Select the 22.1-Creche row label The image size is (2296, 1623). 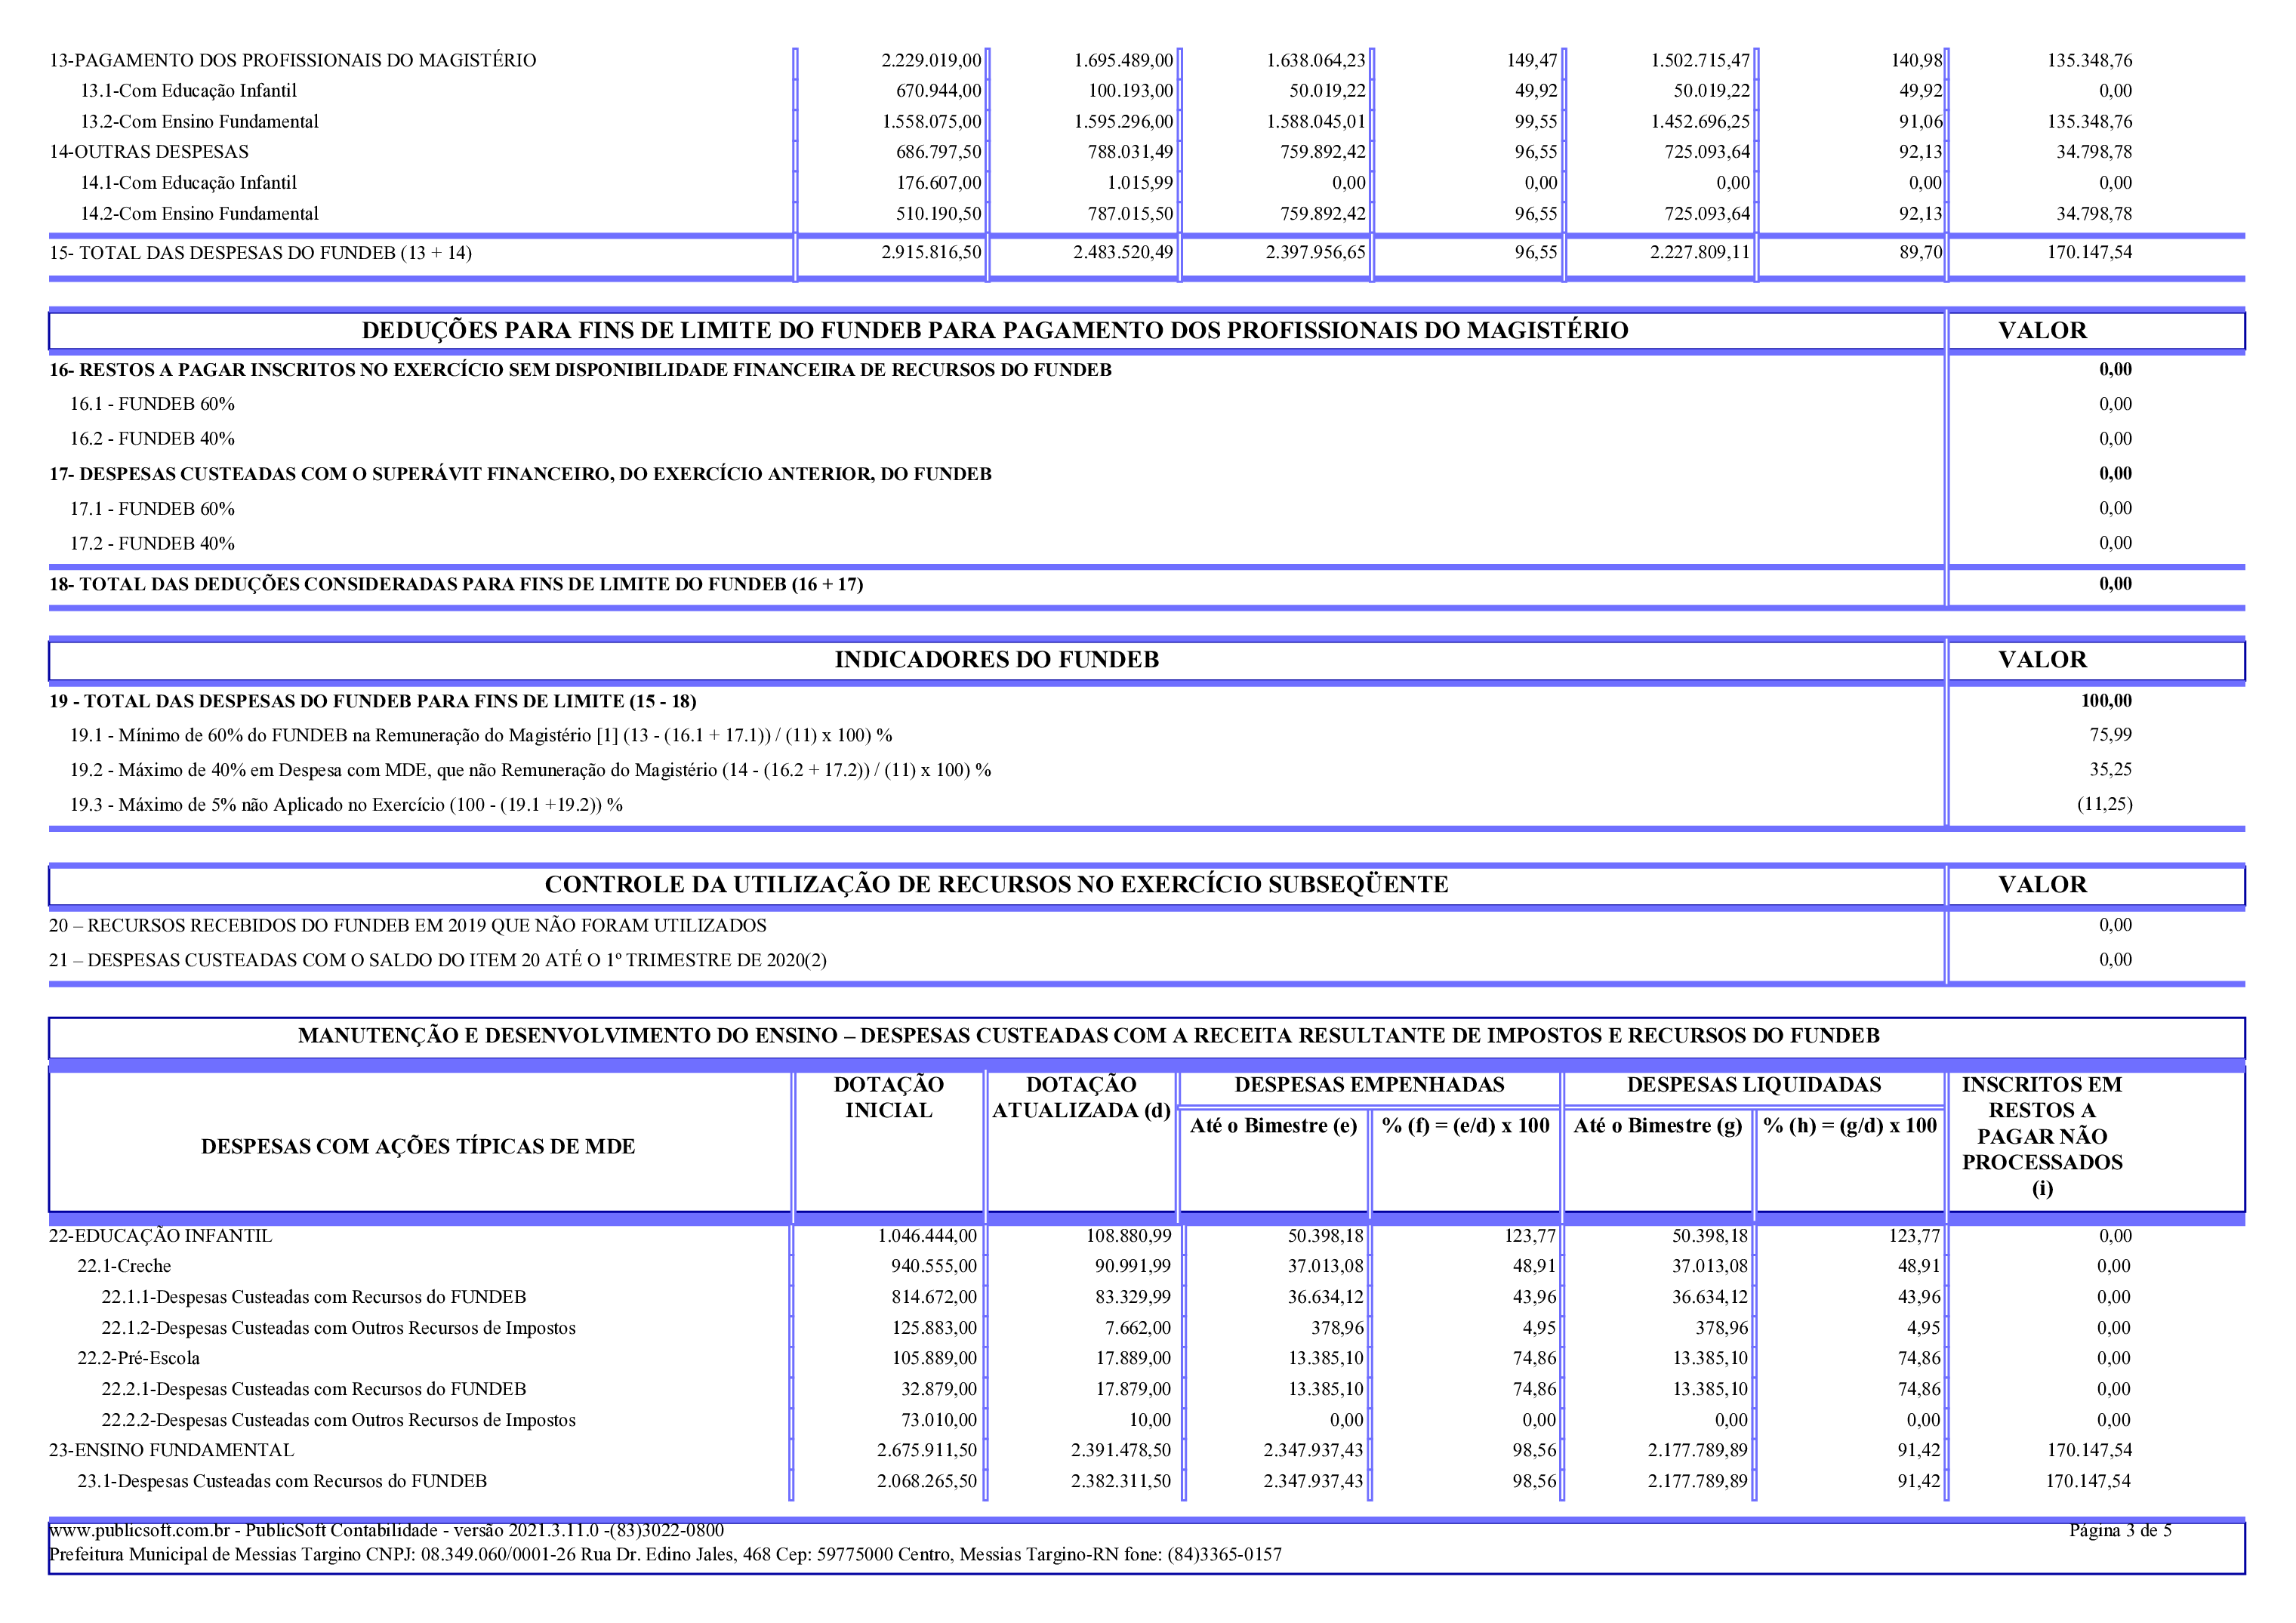pyautogui.click(x=124, y=1267)
